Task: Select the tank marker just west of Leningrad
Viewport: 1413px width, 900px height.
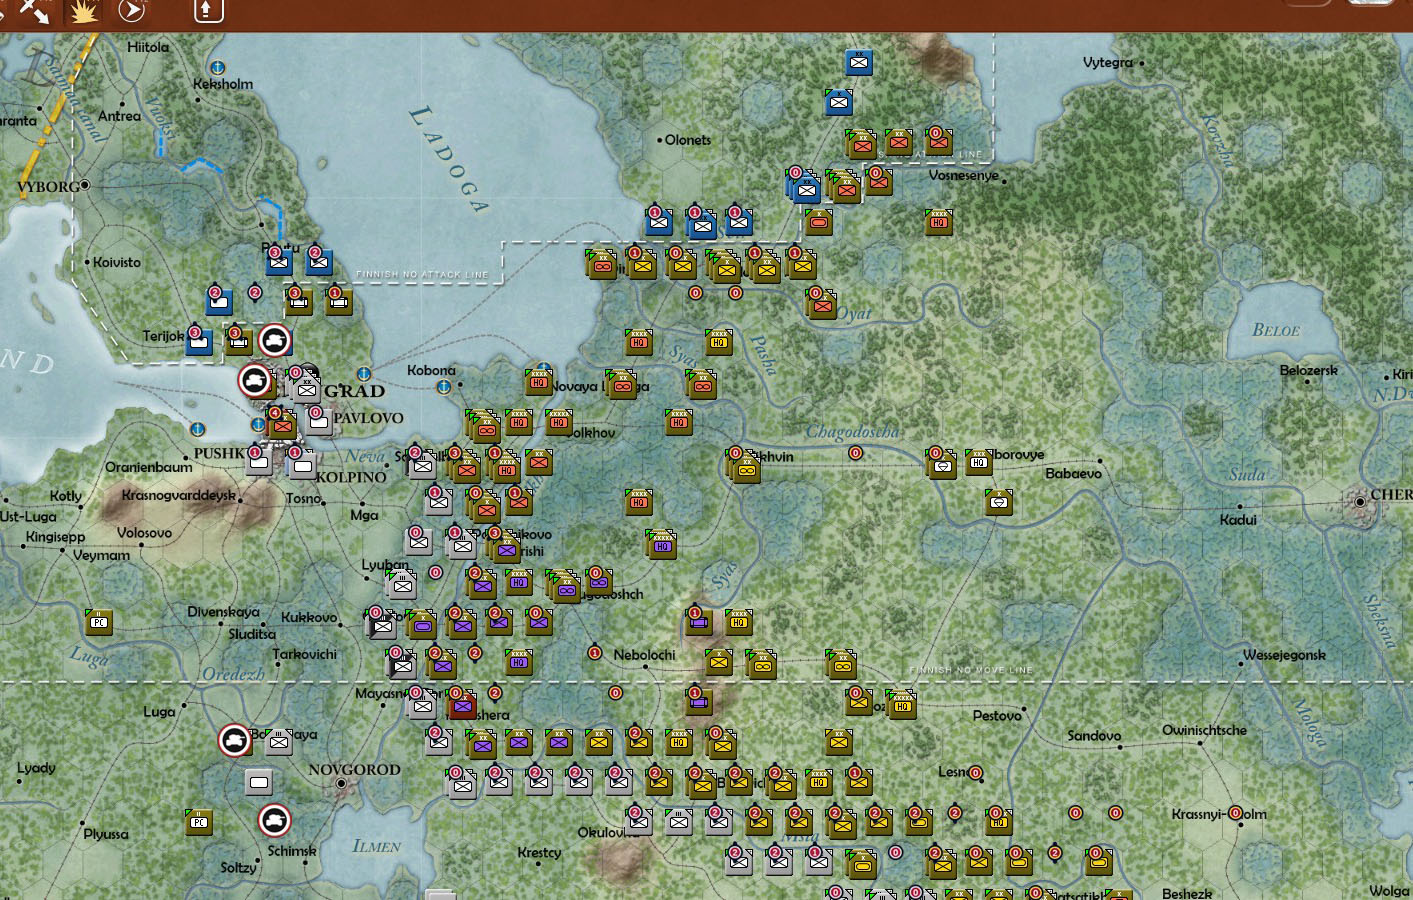Action: click(x=254, y=381)
